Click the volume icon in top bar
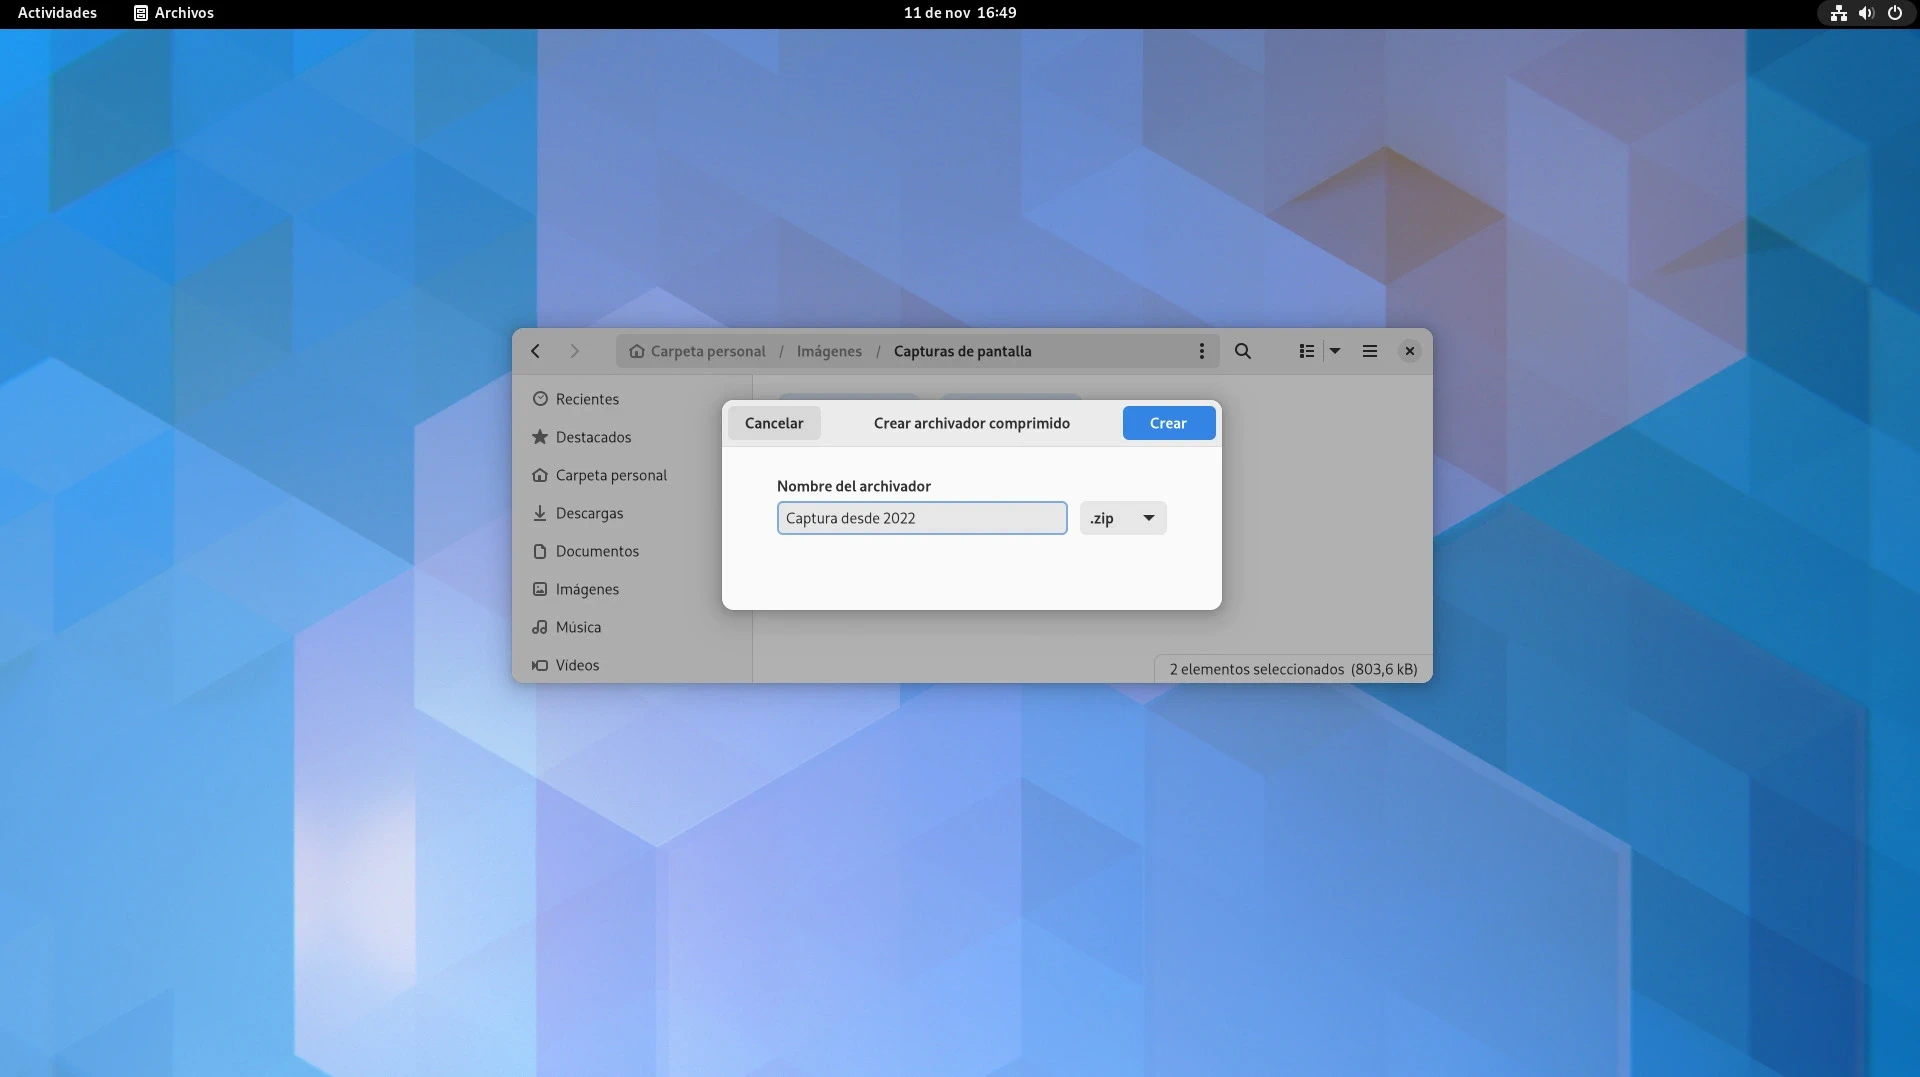The width and height of the screenshot is (1920, 1077). 1865,13
